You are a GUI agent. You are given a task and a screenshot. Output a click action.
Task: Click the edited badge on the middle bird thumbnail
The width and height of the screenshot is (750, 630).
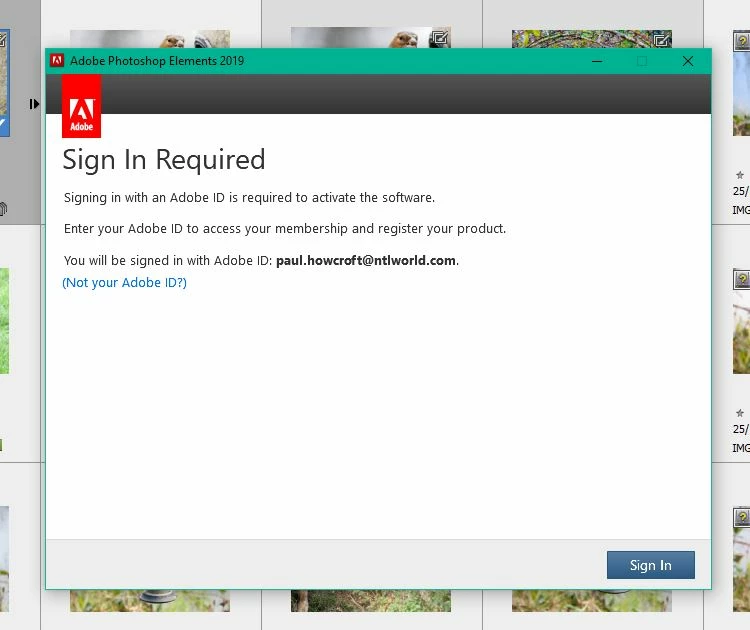point(439,38)
